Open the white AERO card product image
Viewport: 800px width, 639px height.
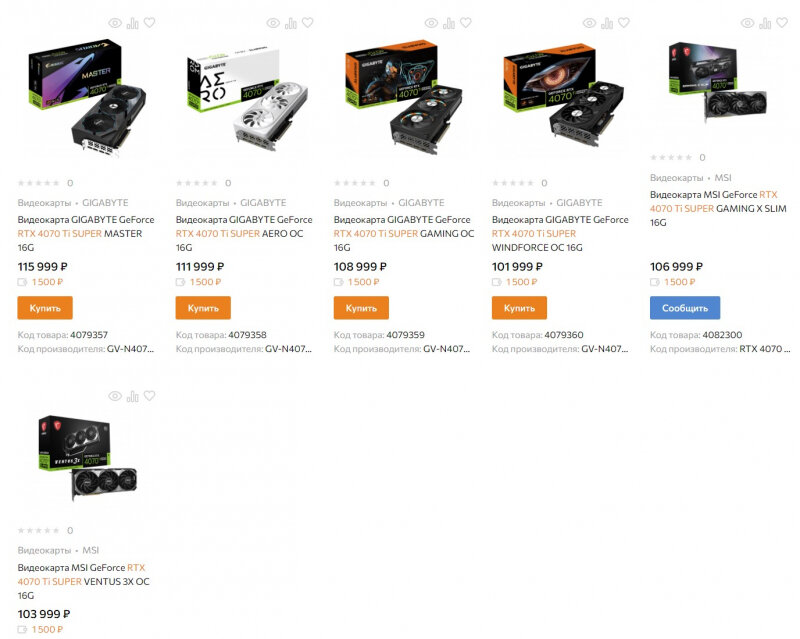[x=247, y=98]
